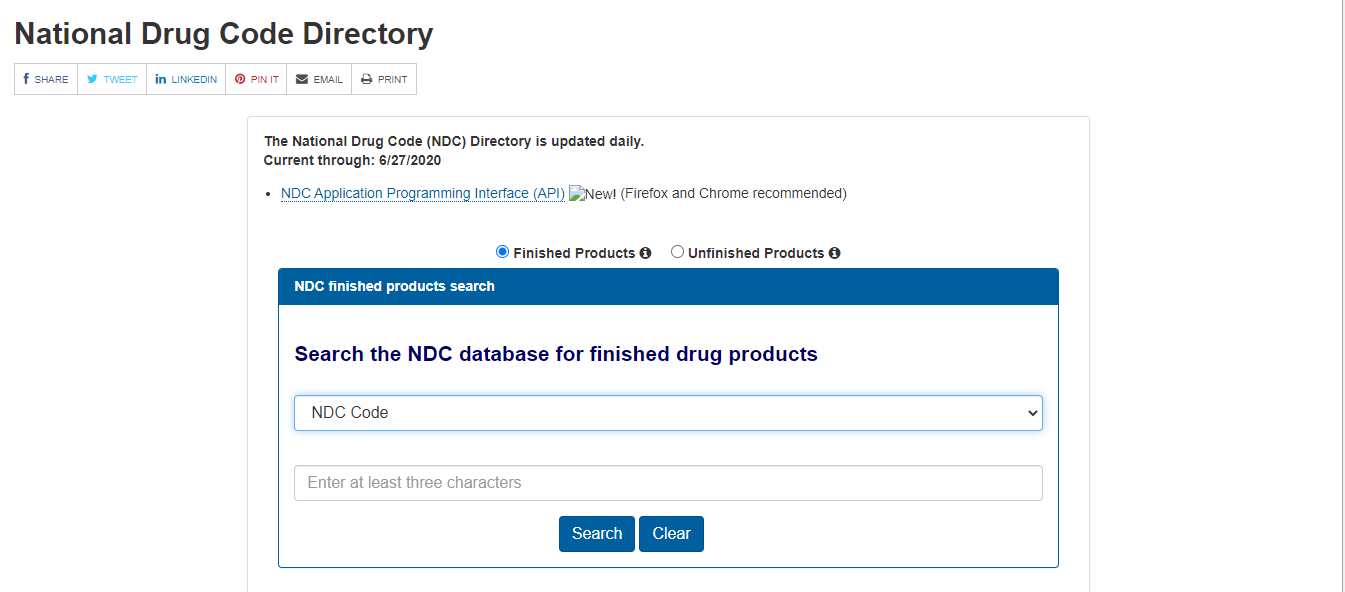The width and height of the screenshot is (1345, 592).
Task: Click the Print printer icon
Action: 367,79
